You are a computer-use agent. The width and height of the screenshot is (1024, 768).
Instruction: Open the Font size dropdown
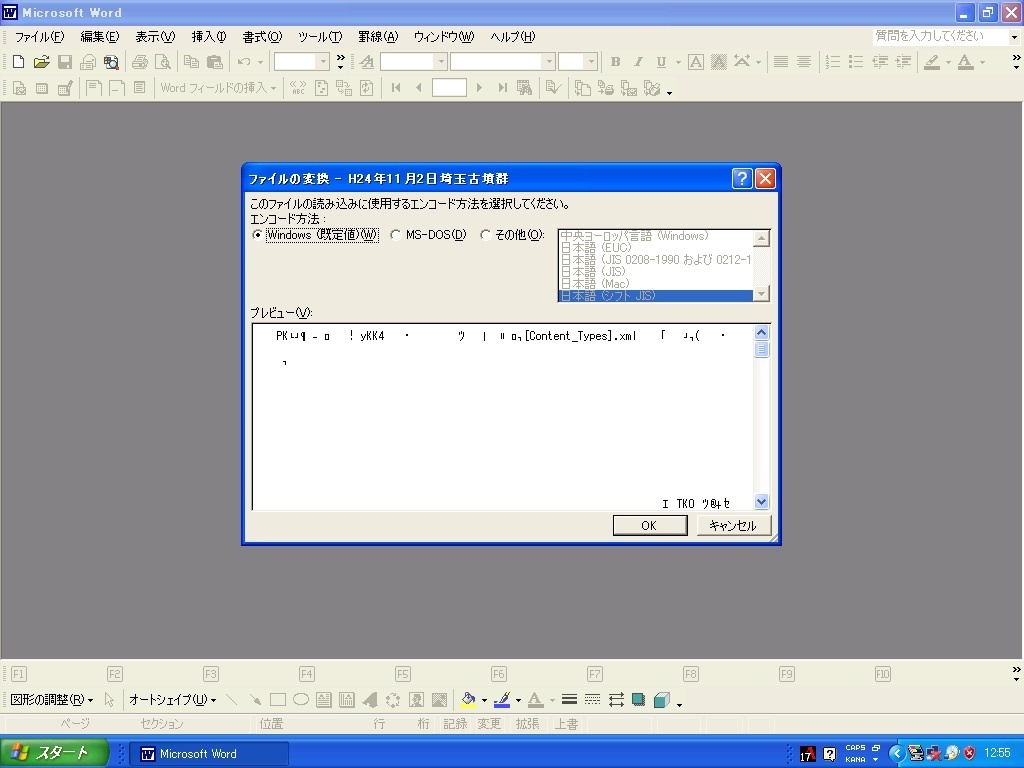pyautogui.click(x=591, y=62)
